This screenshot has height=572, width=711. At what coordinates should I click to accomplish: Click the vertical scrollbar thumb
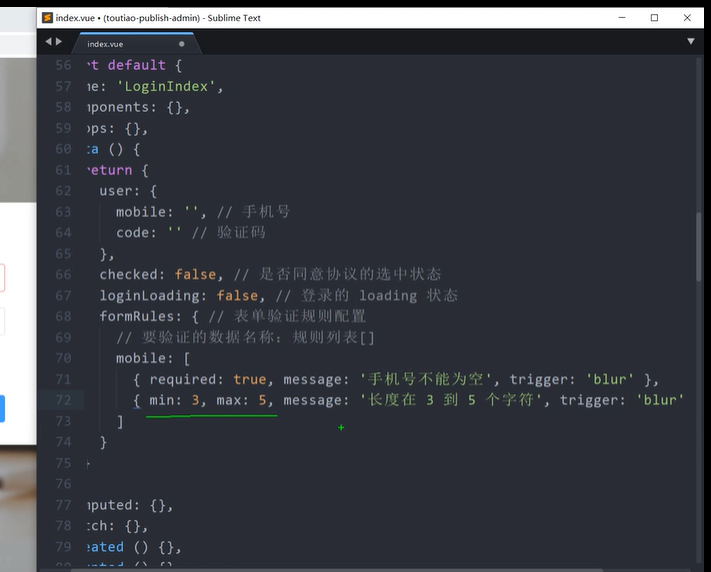[699, 247]
